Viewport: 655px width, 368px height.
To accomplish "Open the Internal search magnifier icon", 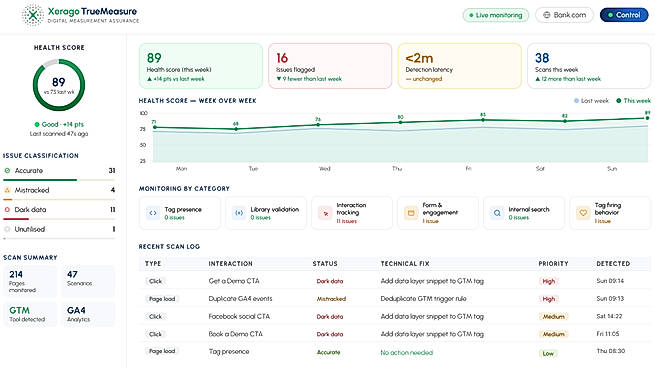I will [x=497, y=213].
